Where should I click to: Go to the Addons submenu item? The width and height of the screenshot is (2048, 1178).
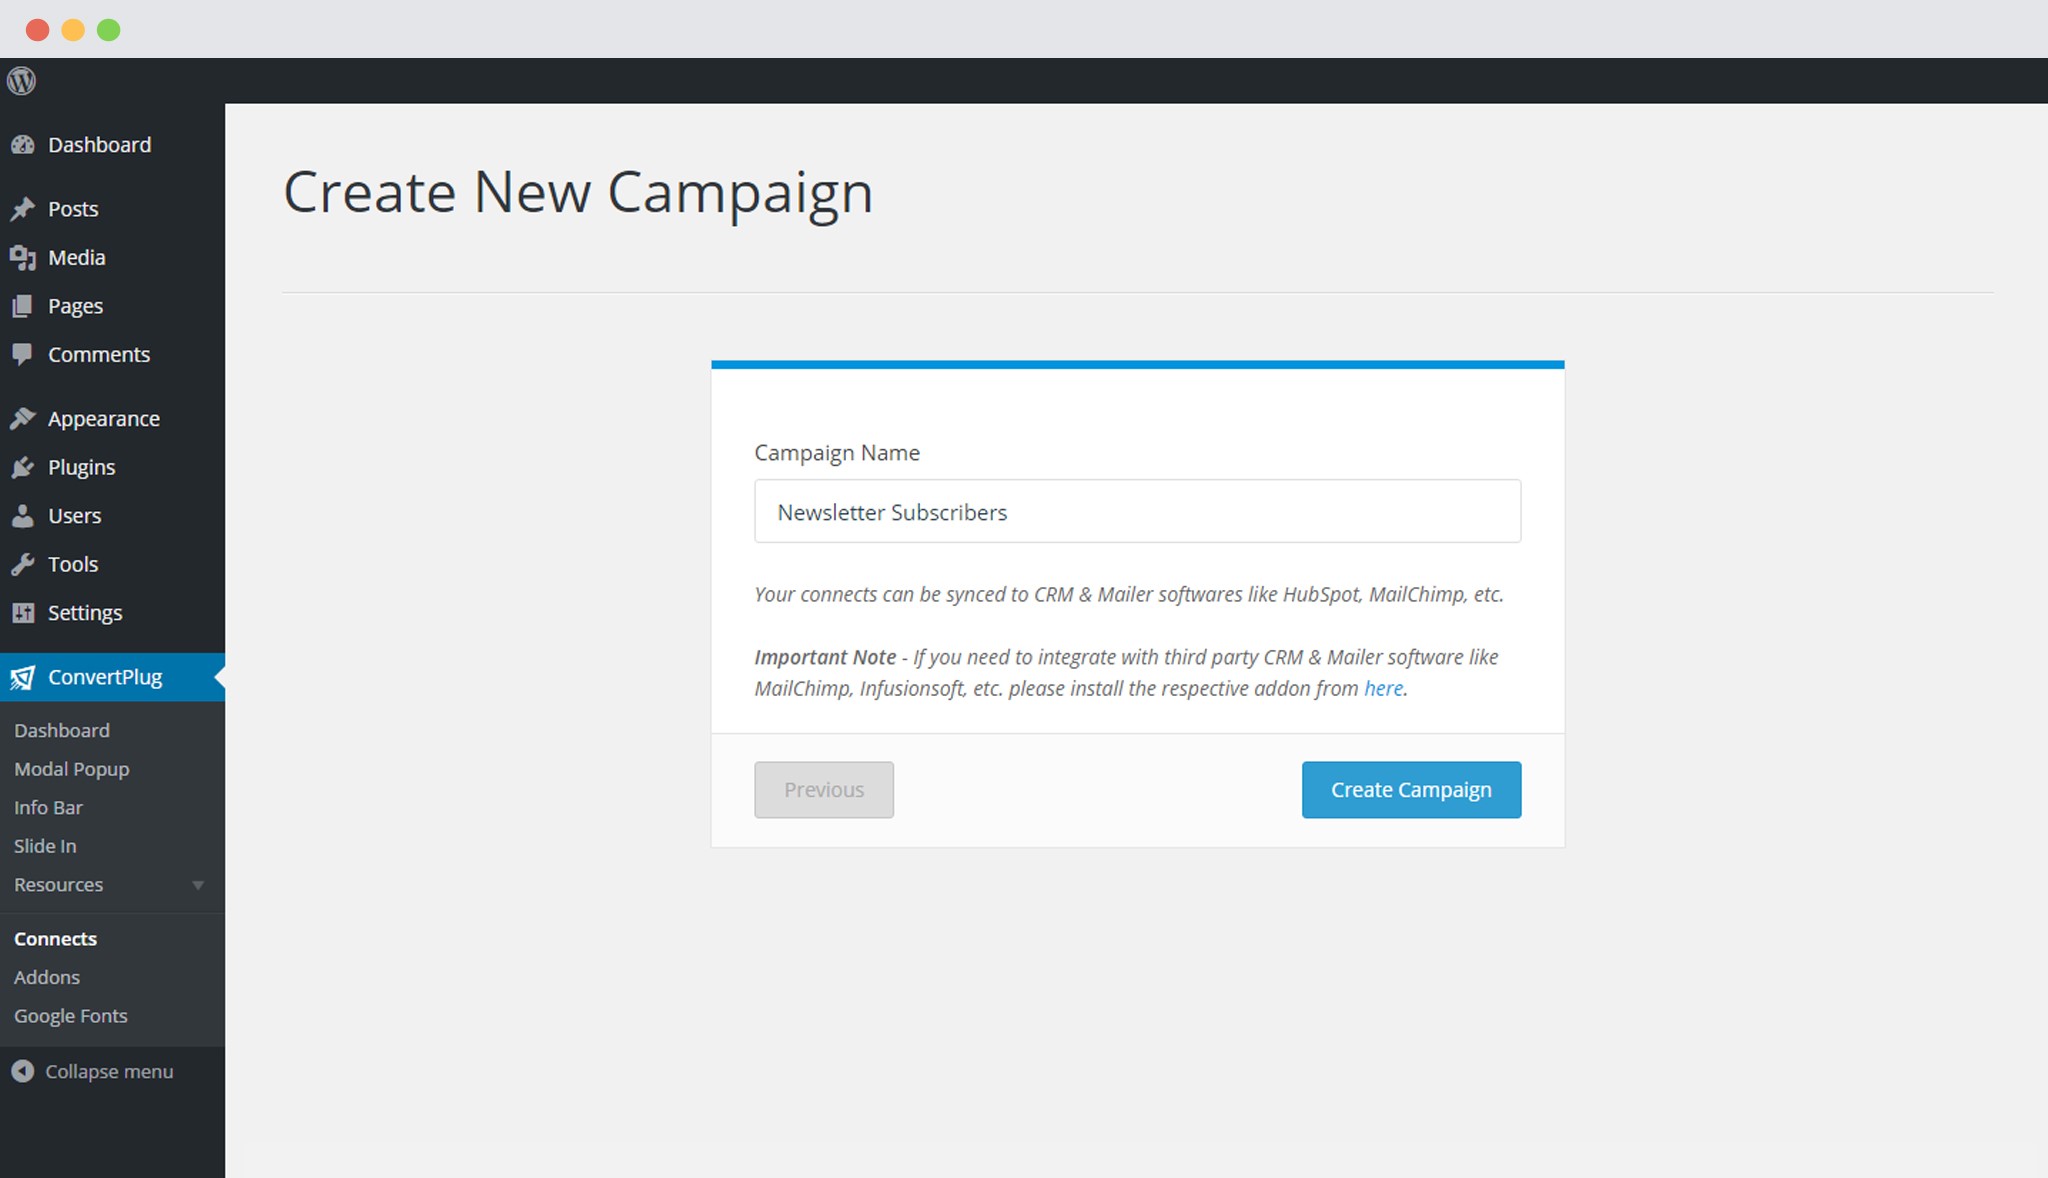click(47, 977)
